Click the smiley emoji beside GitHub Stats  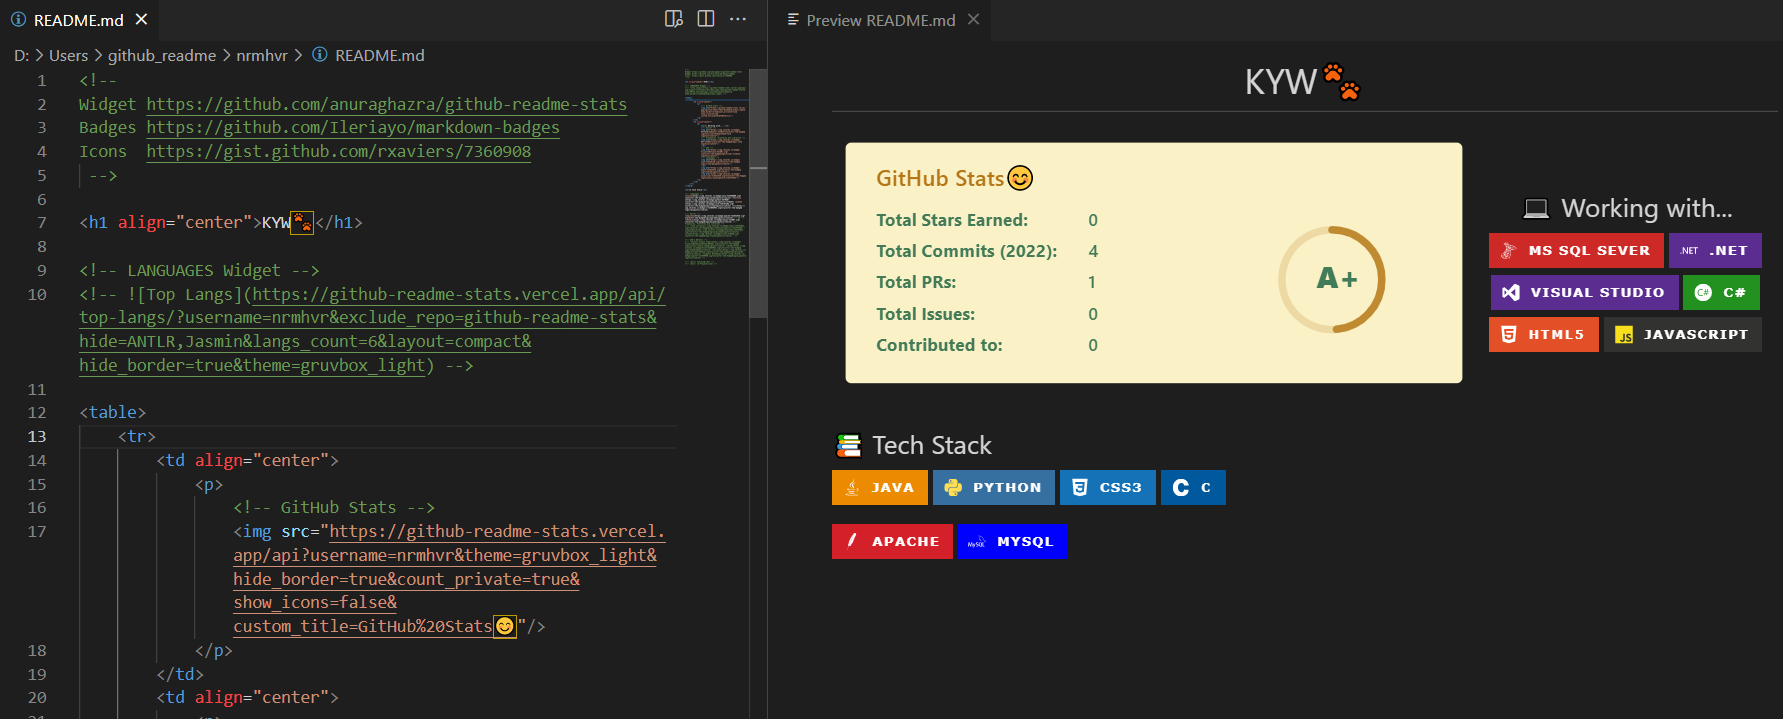tap(1020, 178)
